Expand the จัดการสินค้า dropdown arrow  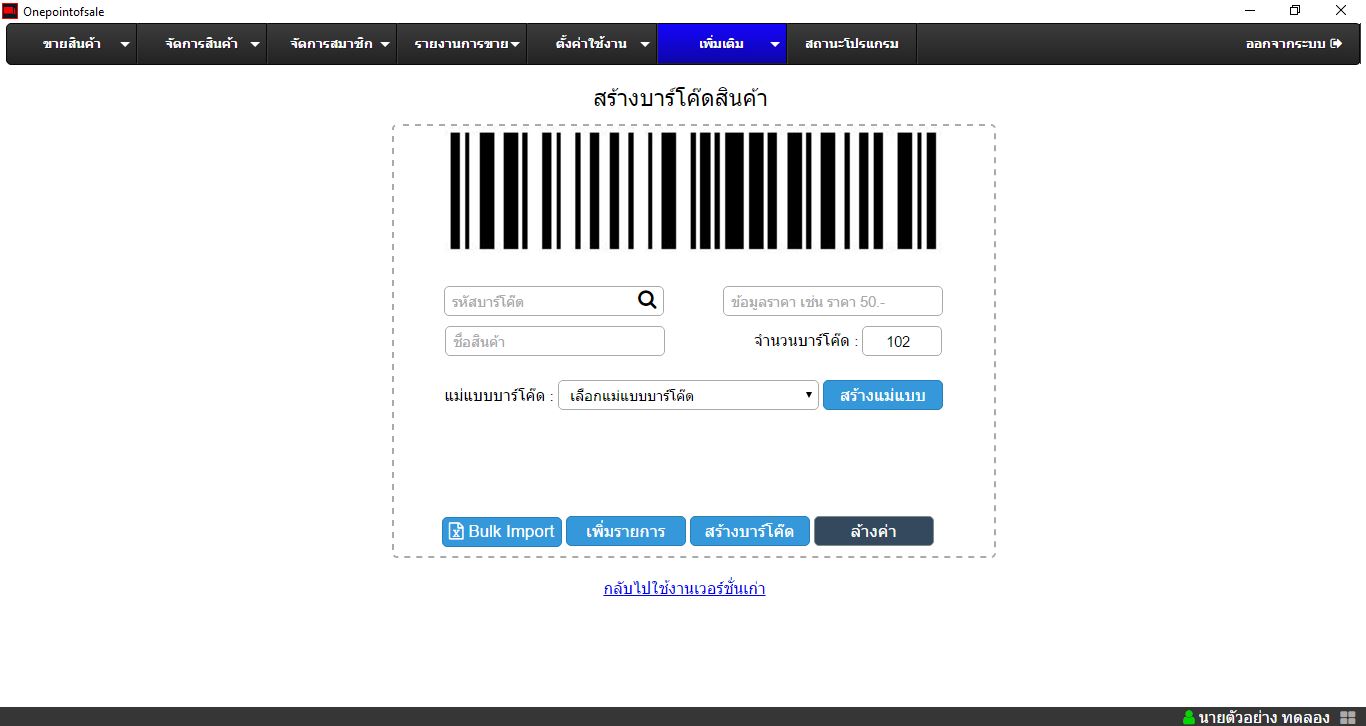click(x=255, y=45)
